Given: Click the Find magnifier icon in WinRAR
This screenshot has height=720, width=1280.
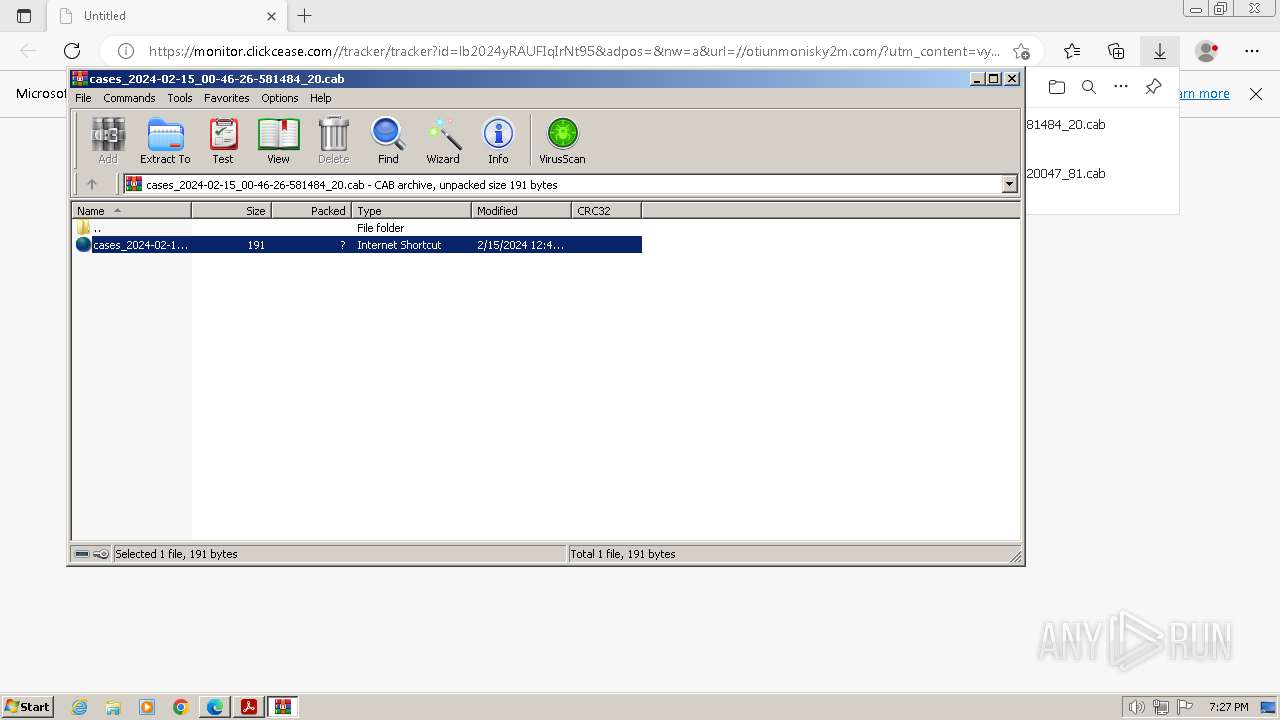Looking at the screenshot, I should click(x=388, y=140).
